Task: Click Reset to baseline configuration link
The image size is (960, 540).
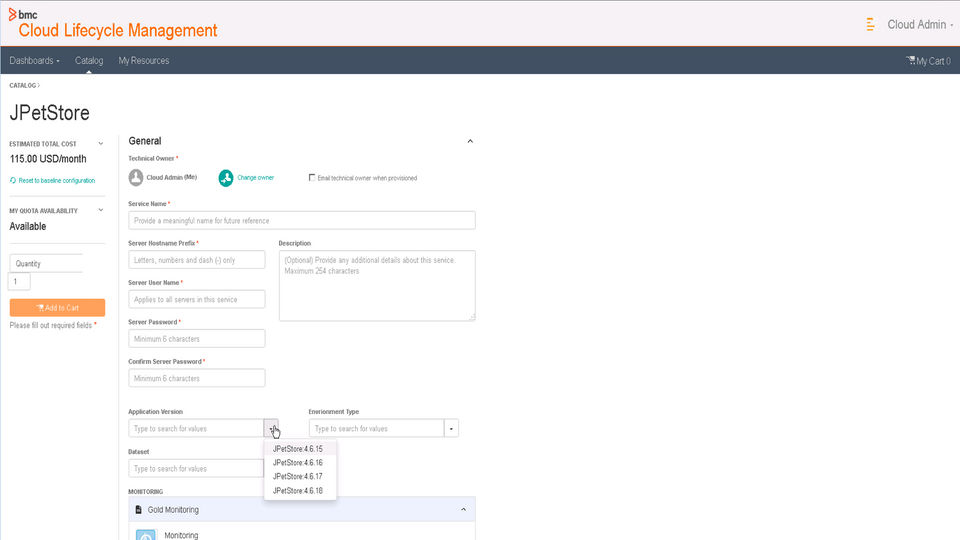Action: click(x=56, y=181)
